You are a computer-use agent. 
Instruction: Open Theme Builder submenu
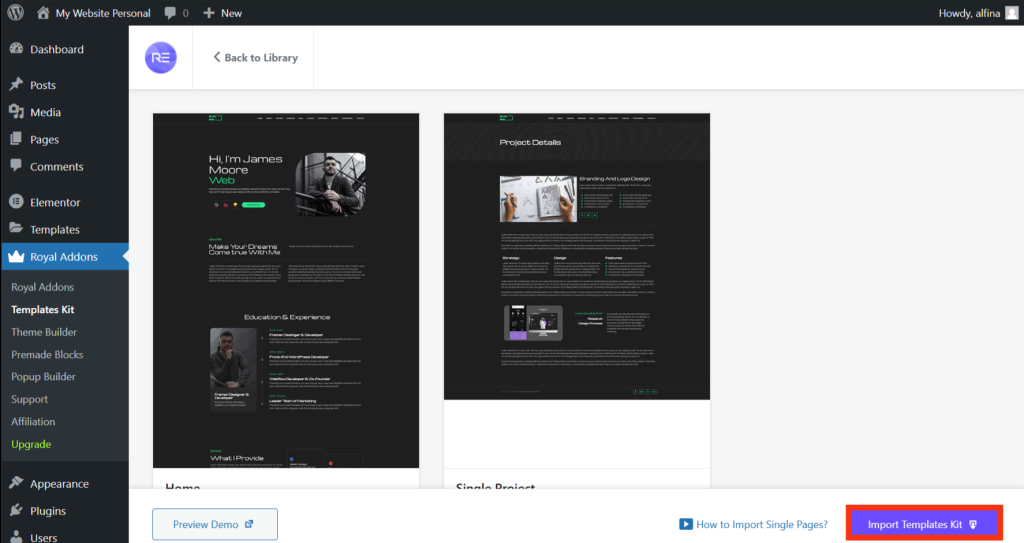click(x=44, y=332)
